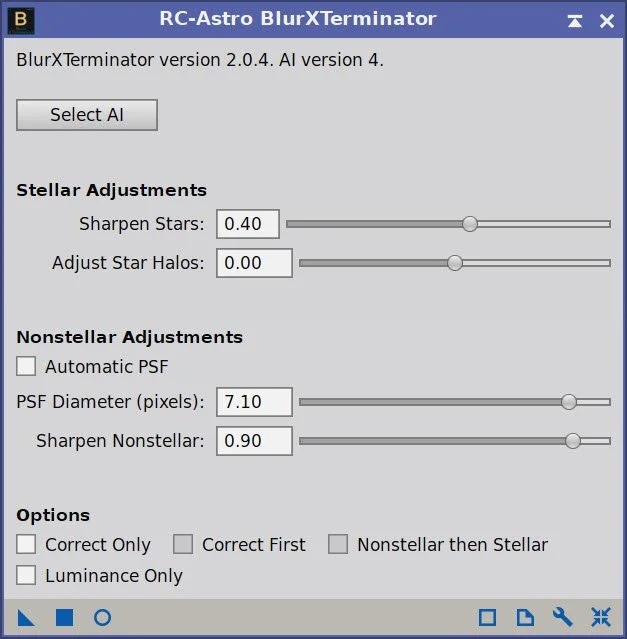
Task: Click the 'Stellar Adjustments' heading
Action: click(x=111, y=190)
